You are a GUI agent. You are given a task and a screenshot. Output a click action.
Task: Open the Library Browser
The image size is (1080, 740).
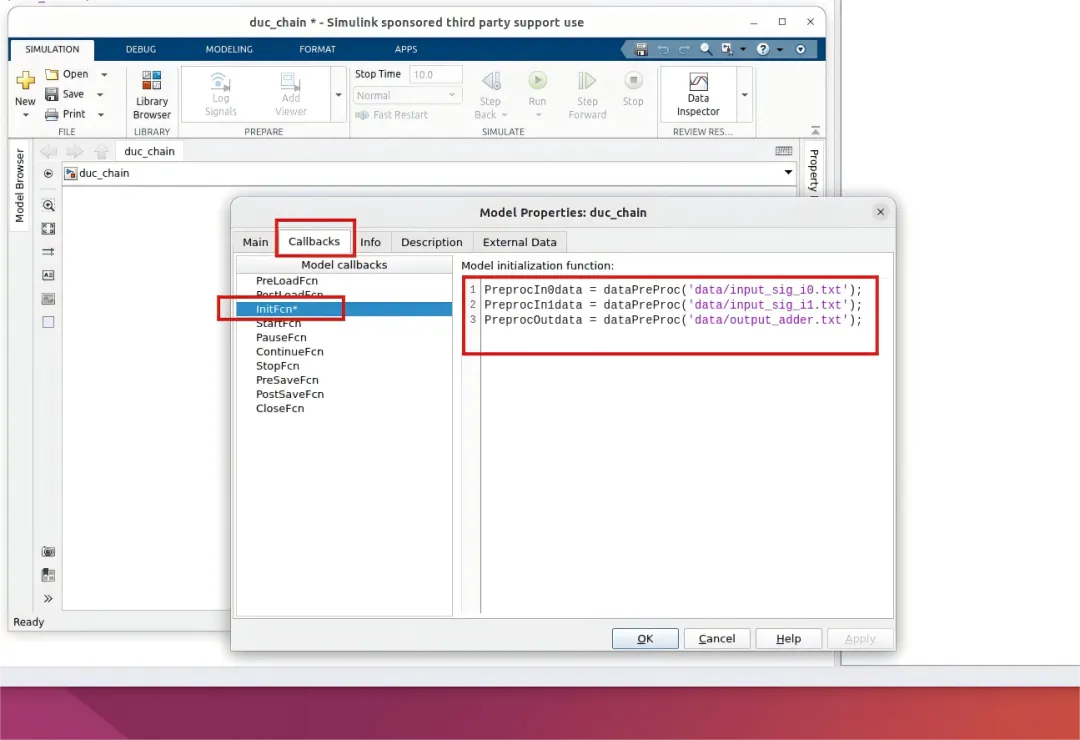coord(152,94)
